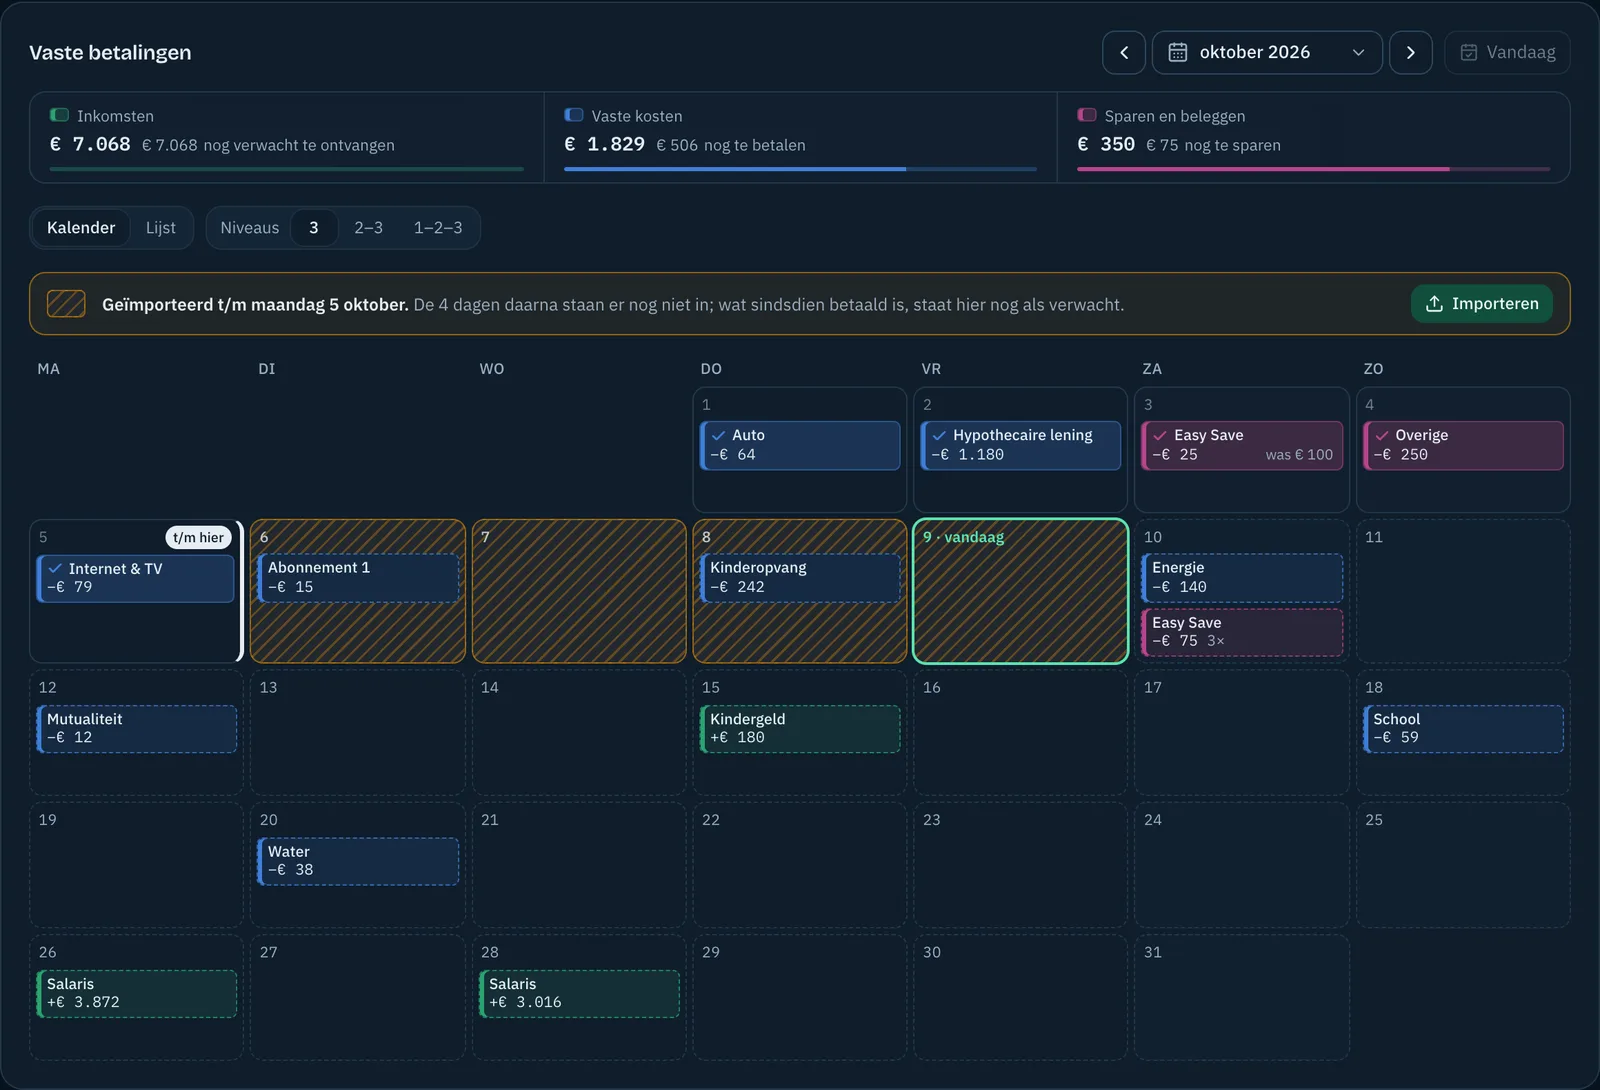Open the oktober 2026 month picker
This screenshot has width=1600, height=1090.
pyautogui.click(x=1267, y=53)
